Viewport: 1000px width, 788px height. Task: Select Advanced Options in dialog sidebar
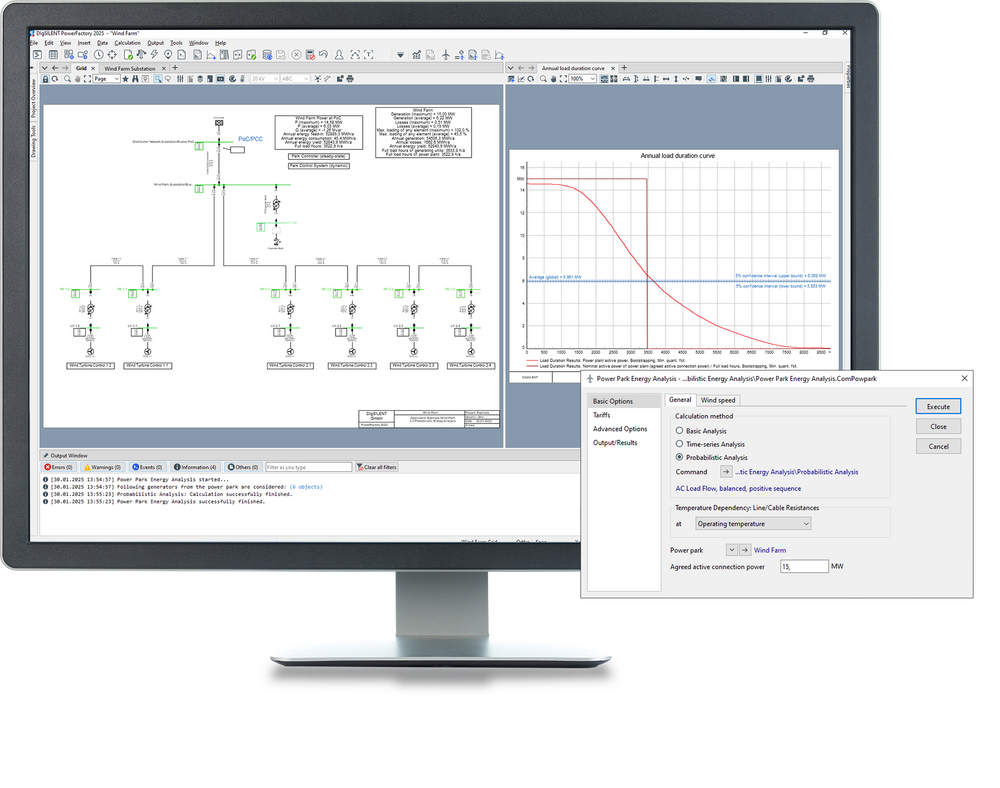tap(626, 429)
